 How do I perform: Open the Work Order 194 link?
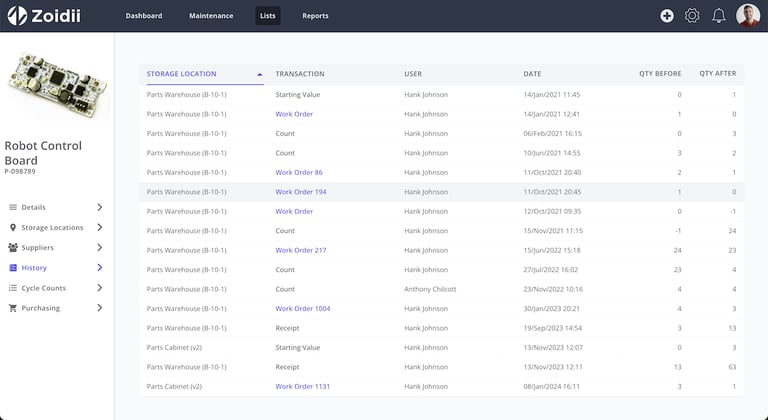[301, 192]
